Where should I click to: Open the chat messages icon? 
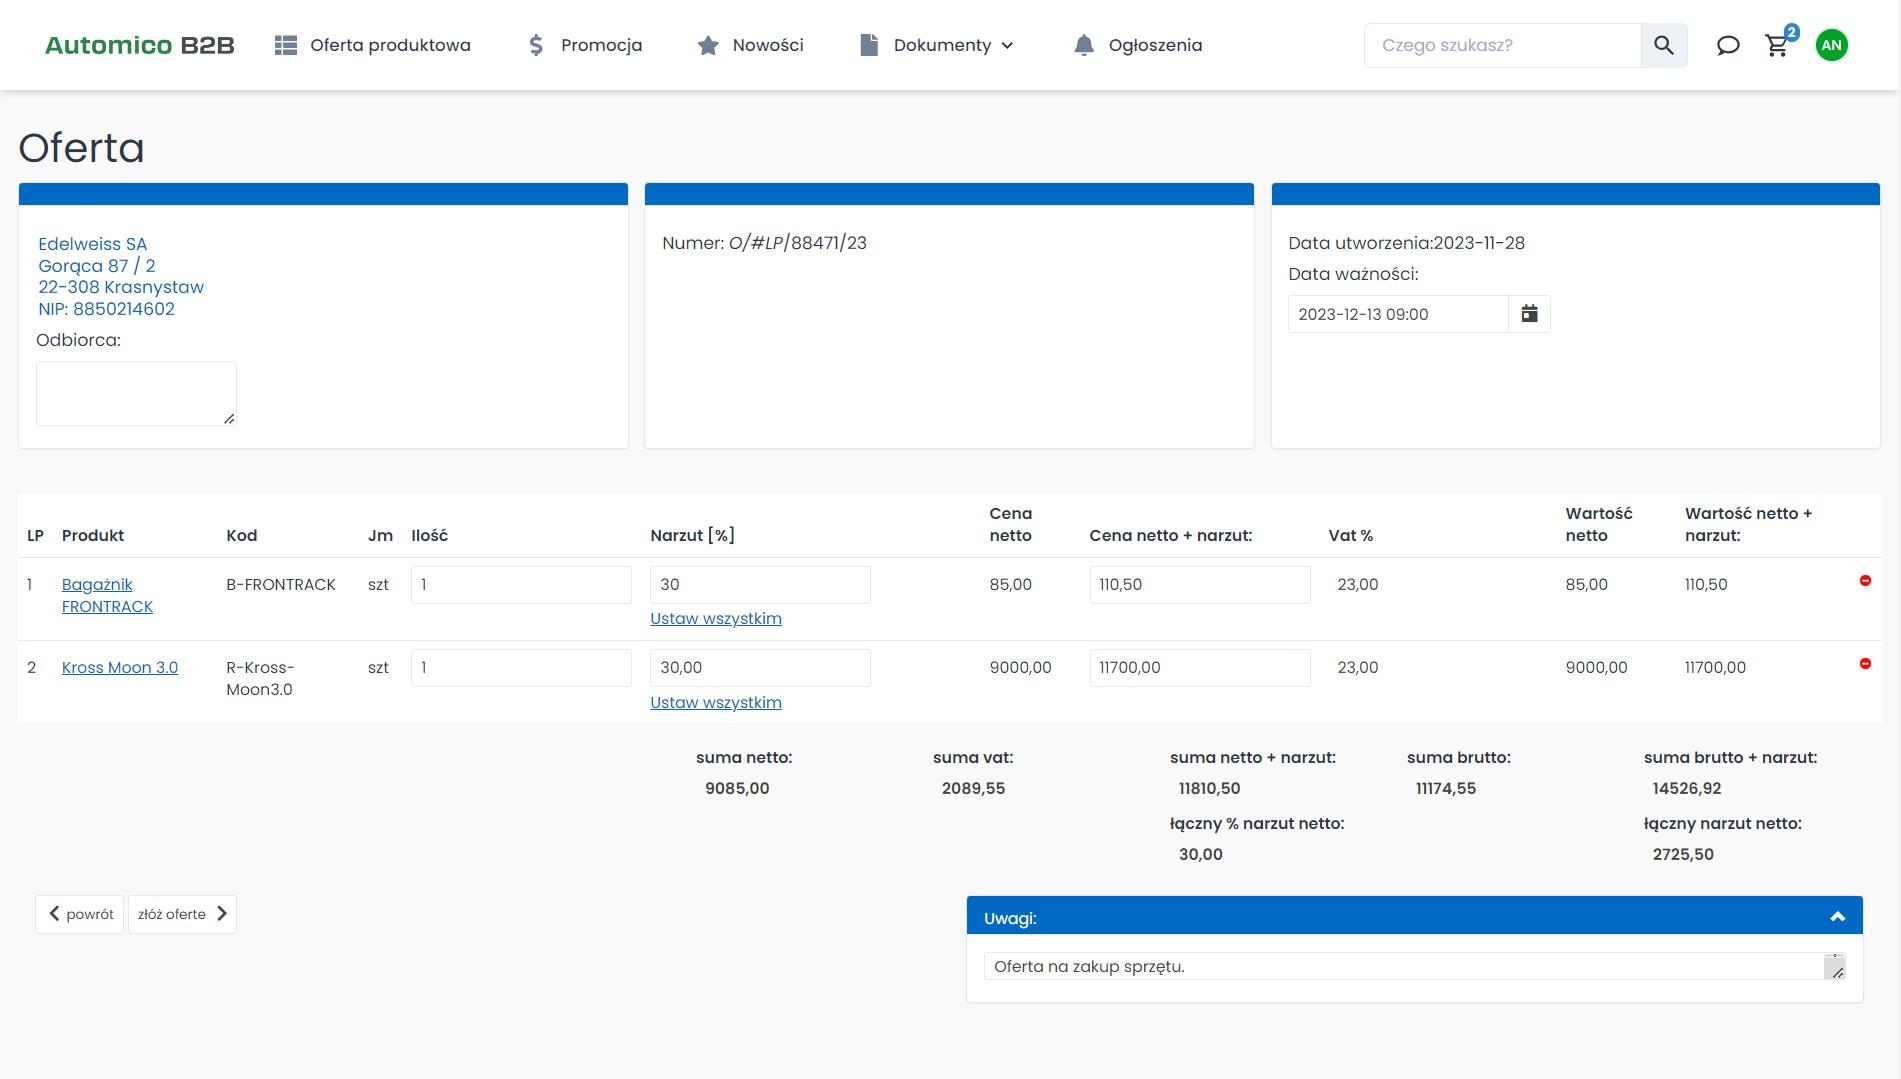click(1727, 45)
